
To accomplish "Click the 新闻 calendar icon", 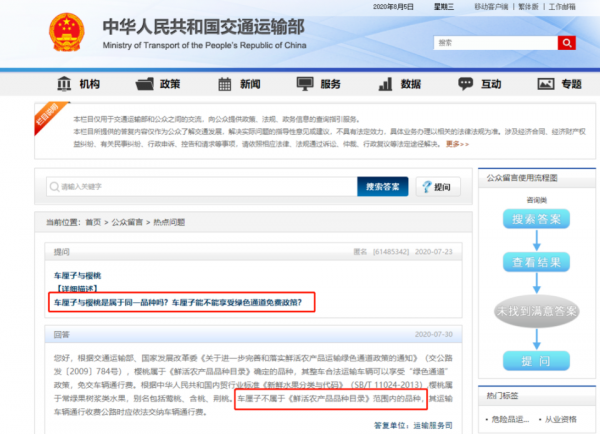I will [225, 84].
